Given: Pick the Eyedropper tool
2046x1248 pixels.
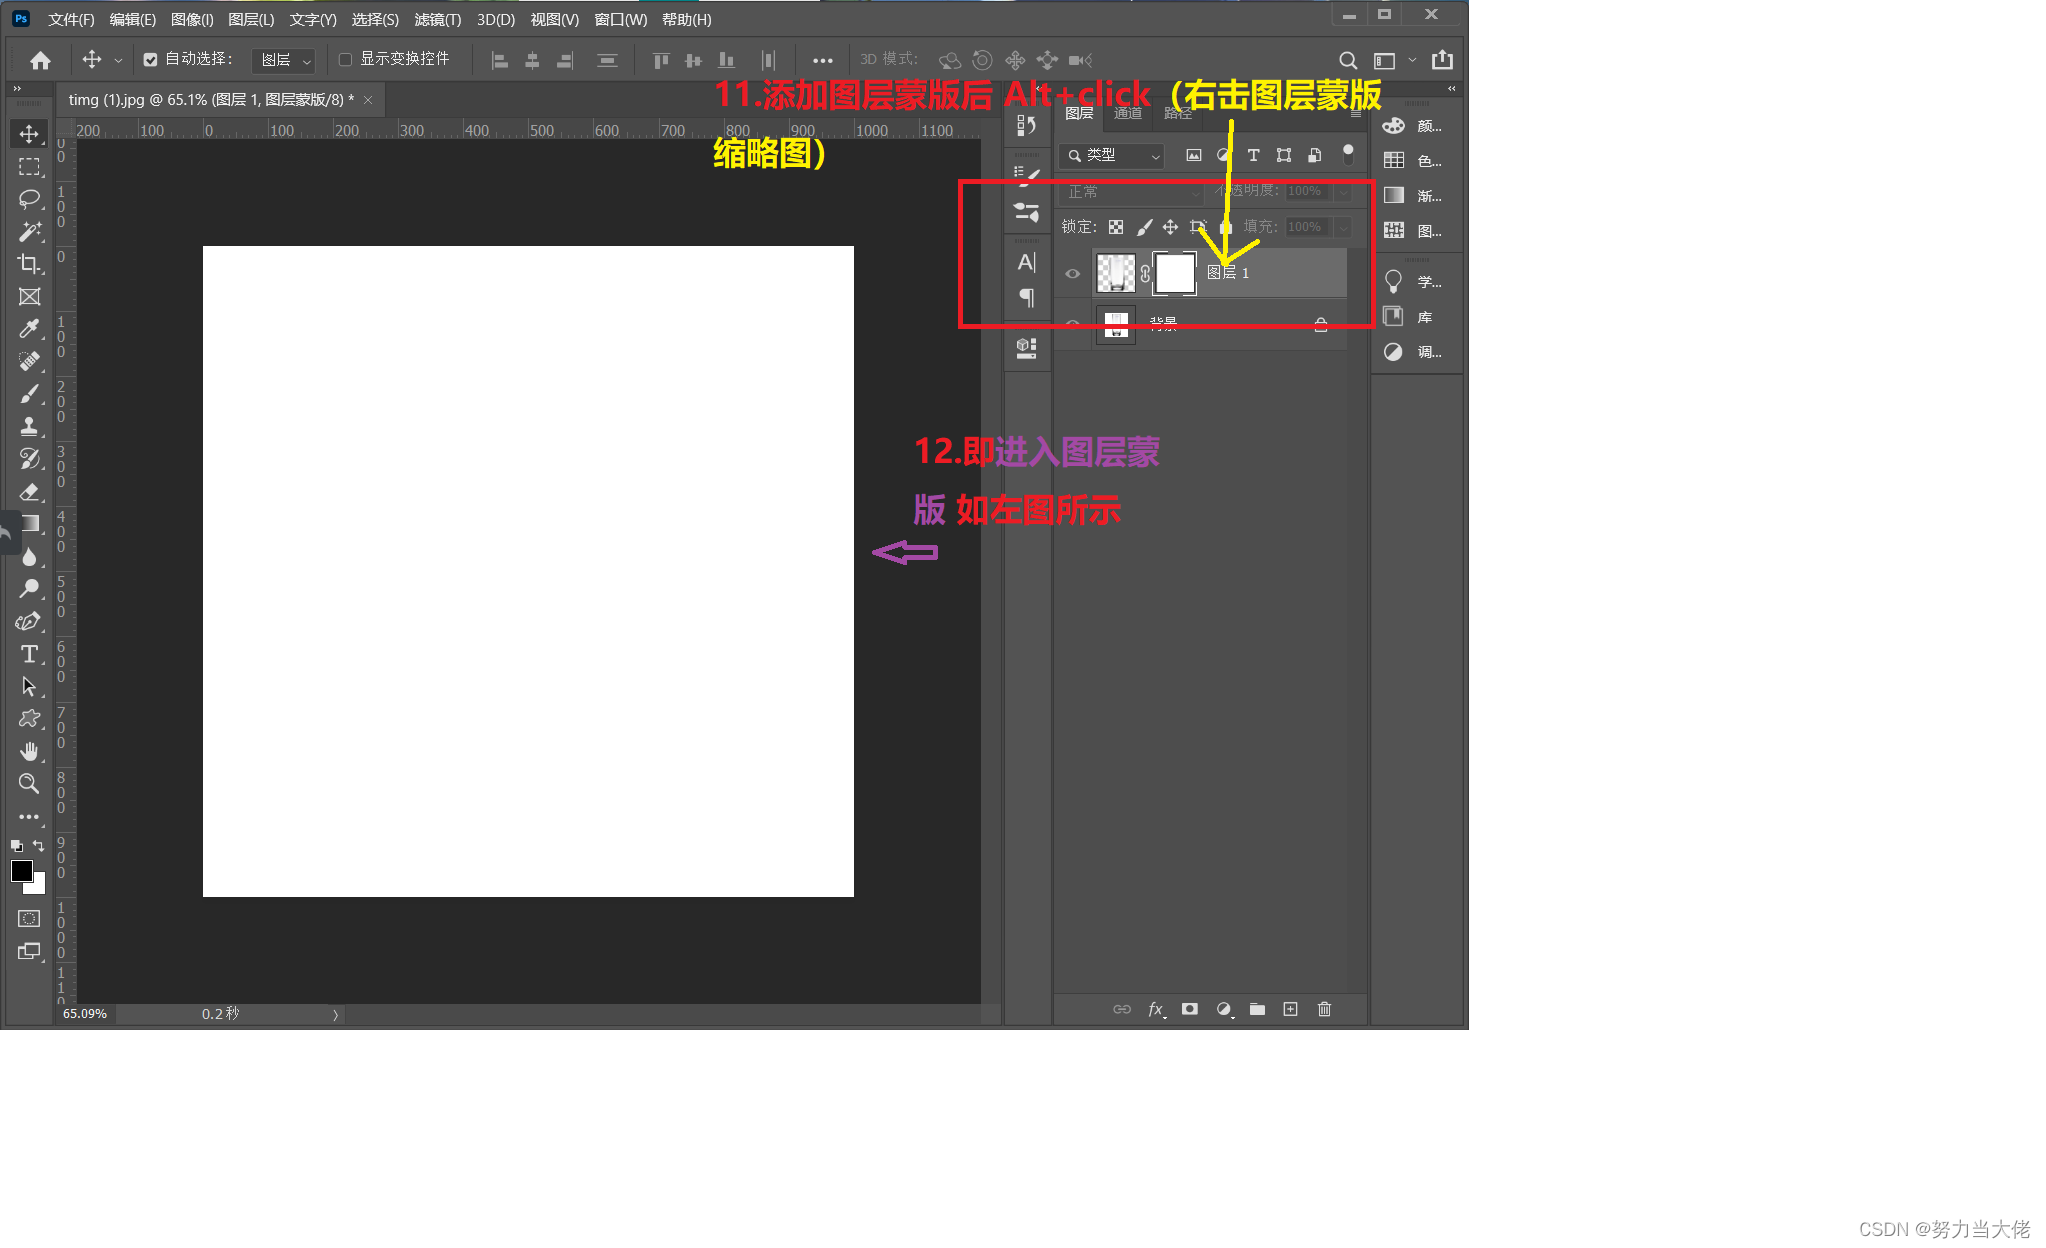Looking at the screenshot, I should [29, 329].
